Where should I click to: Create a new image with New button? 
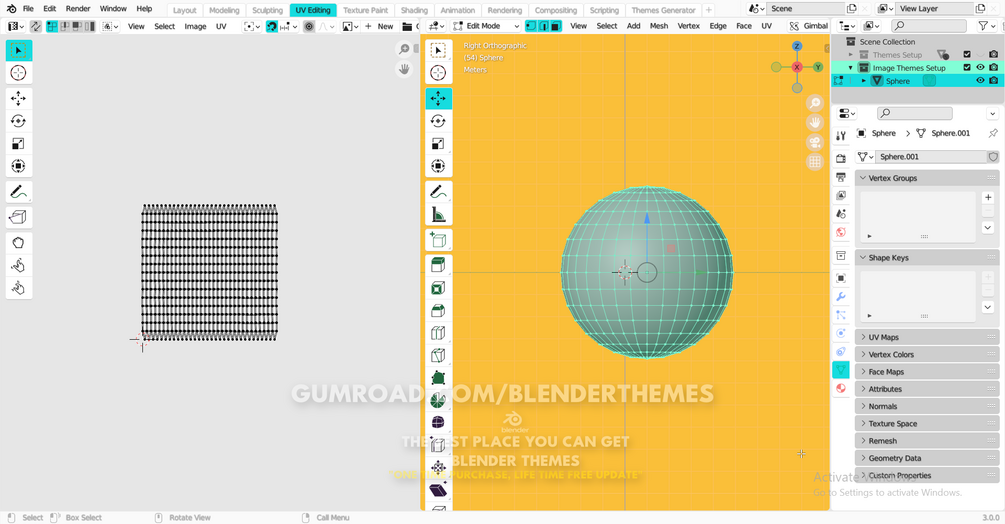379,26
